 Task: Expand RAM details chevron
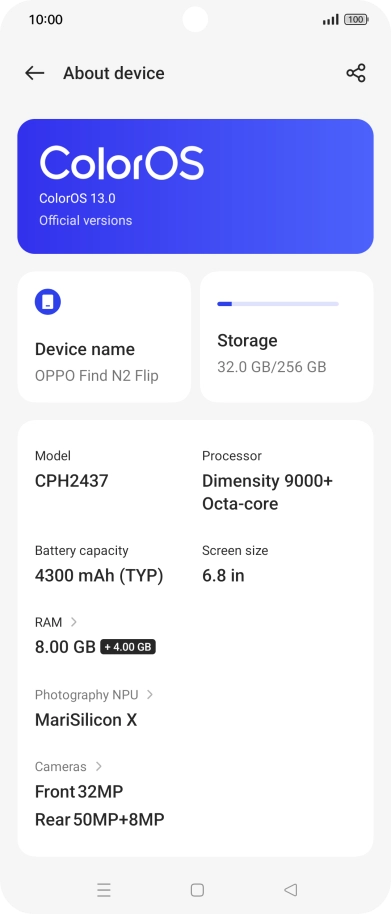74,622
